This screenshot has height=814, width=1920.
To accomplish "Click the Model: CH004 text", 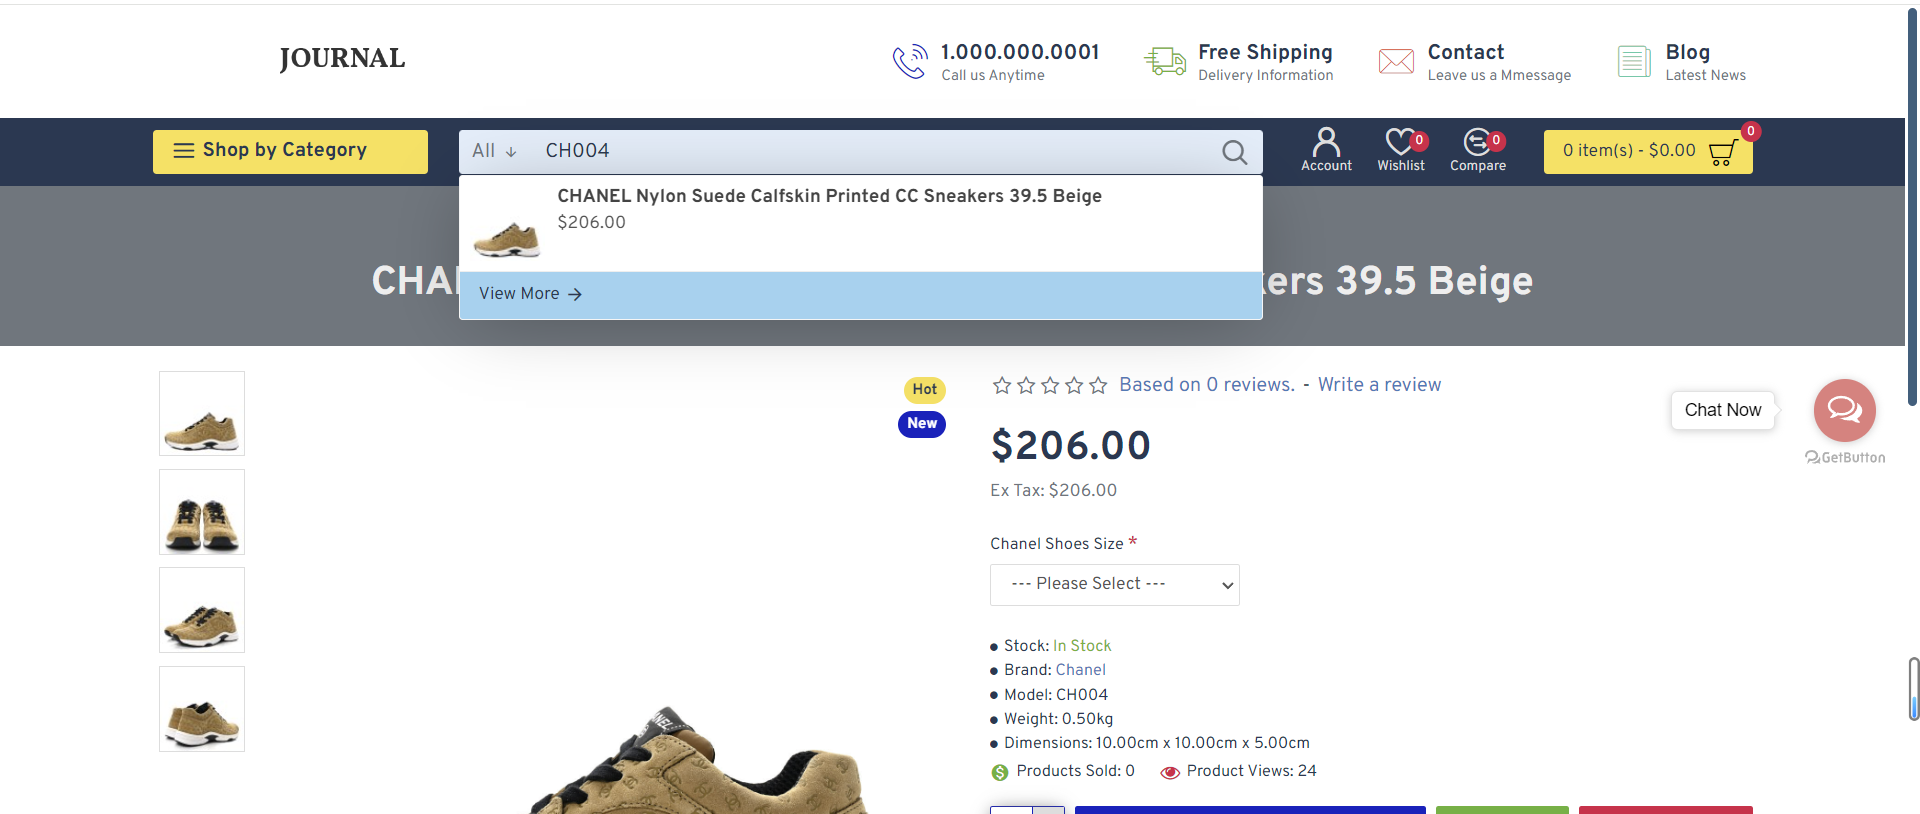I will 1056,695.
